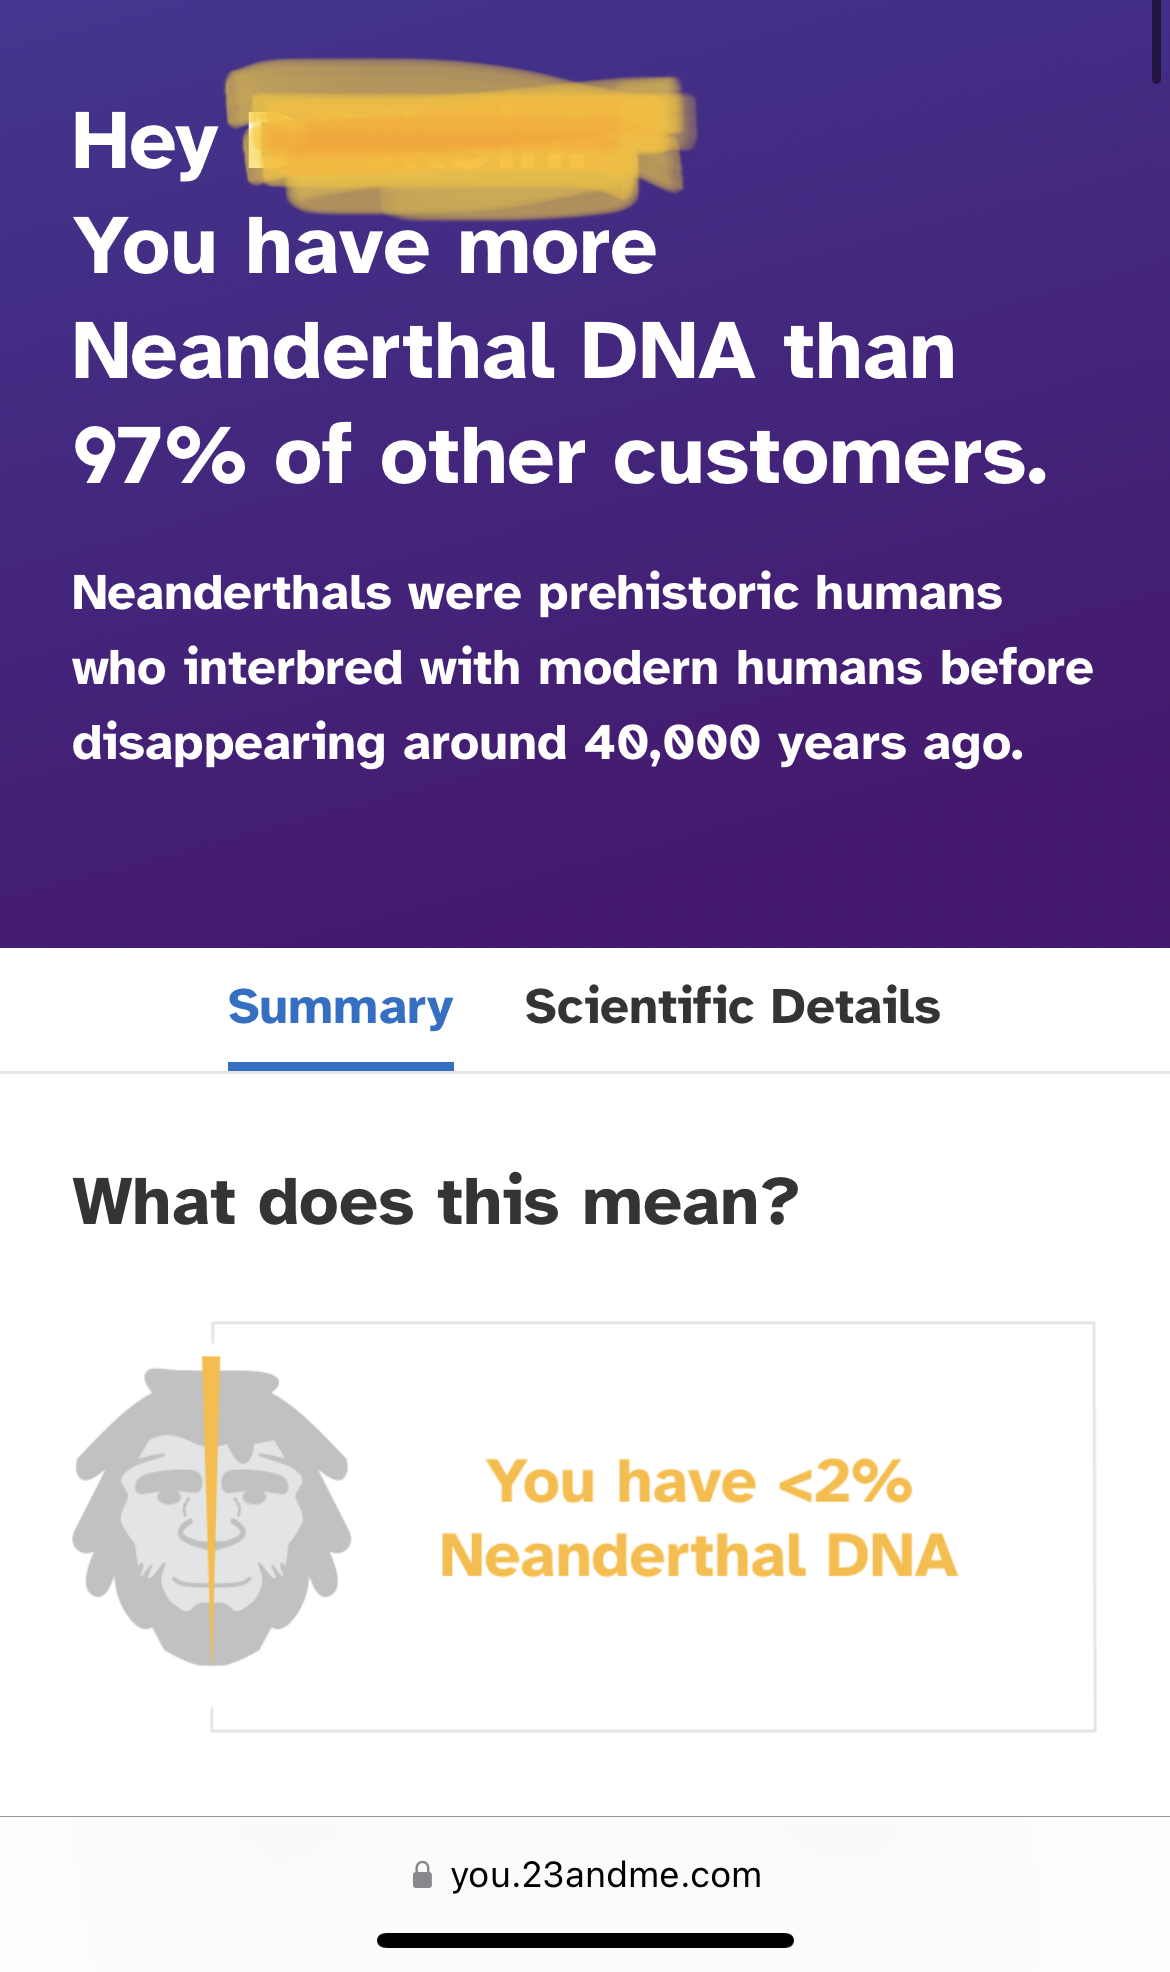Image resolution: width=1170 pixels, height=1972 pixels.
Task: Tap the '97% of other customers' headline line
Action: coord(560,456)
